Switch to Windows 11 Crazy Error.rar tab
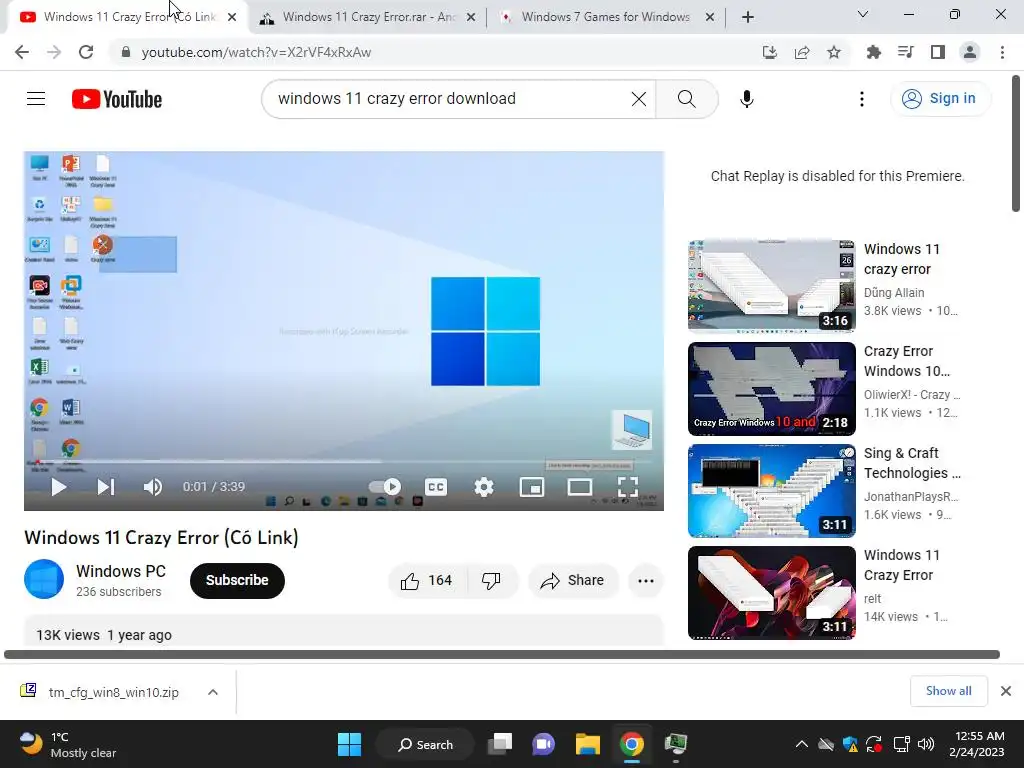The width and height of the screenshot is (1024, 768). pos(369,17)
